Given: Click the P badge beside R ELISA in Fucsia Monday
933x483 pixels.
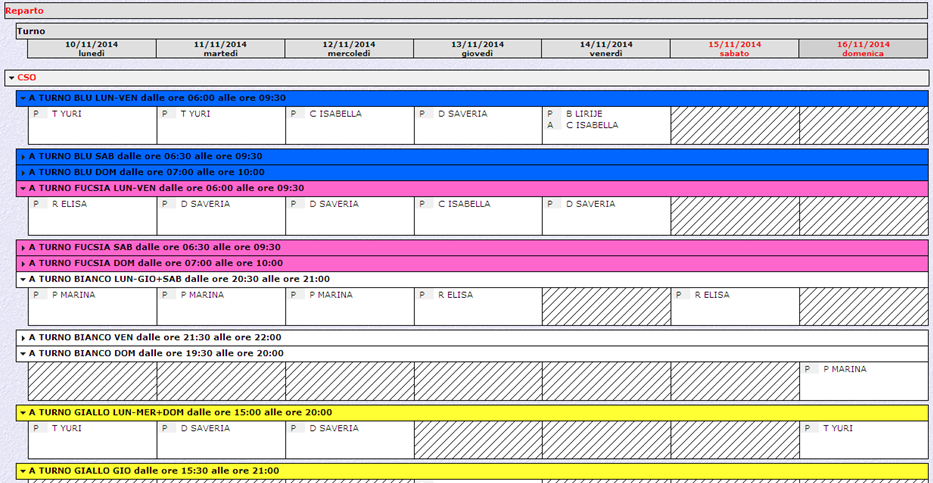Looking at the screenshot, I should tap(40, 204).
